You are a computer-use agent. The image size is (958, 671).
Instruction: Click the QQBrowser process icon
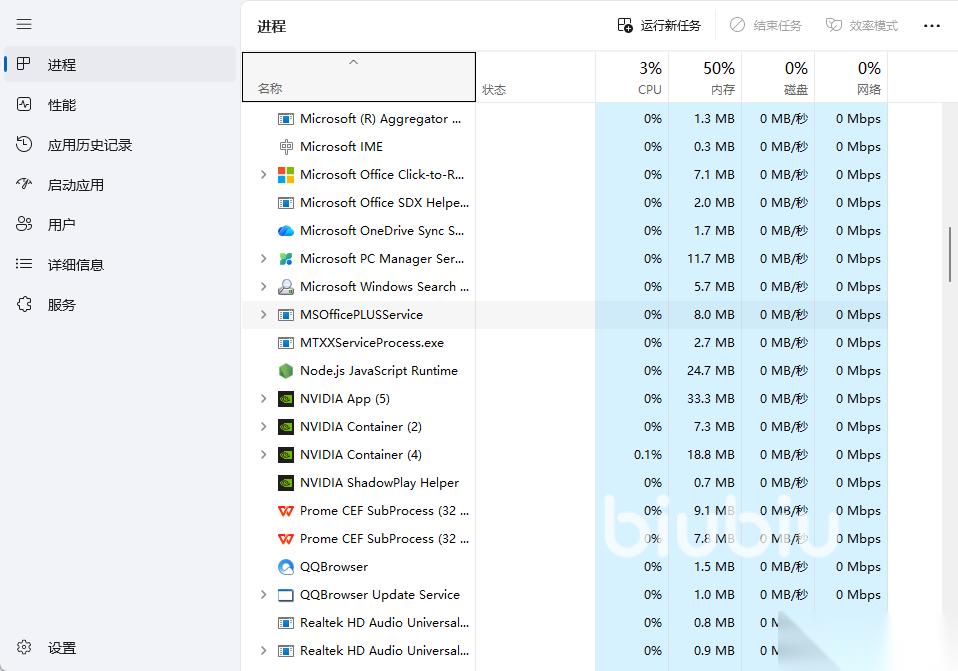(286, 567)
